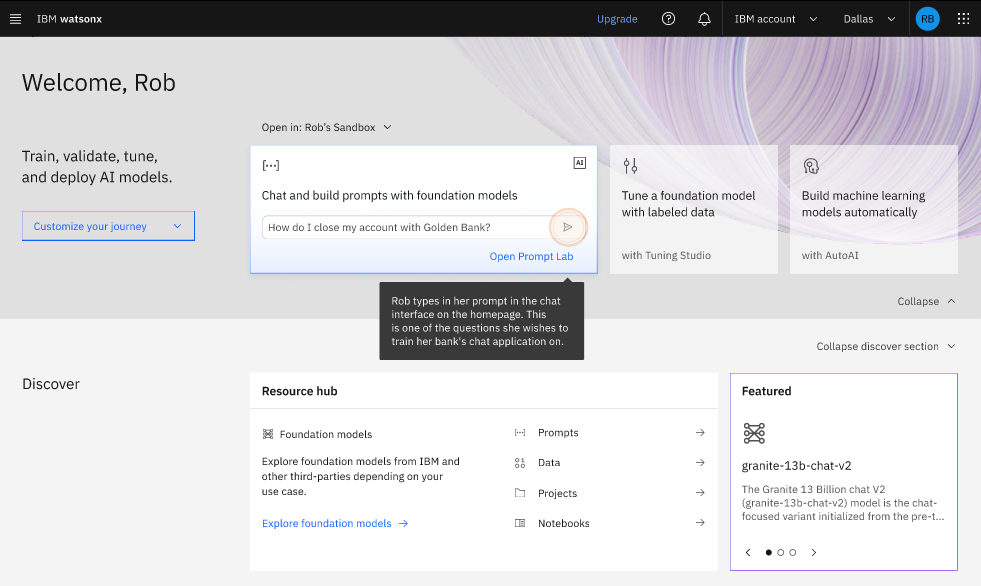Click the Resource hub heading
This screenshot has height=586, width=981.
pyautogui.click(x=300, y=392)
